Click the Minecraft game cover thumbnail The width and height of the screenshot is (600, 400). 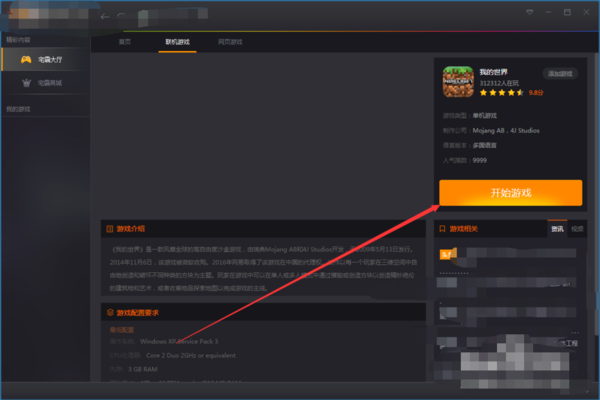click(459, 81)
